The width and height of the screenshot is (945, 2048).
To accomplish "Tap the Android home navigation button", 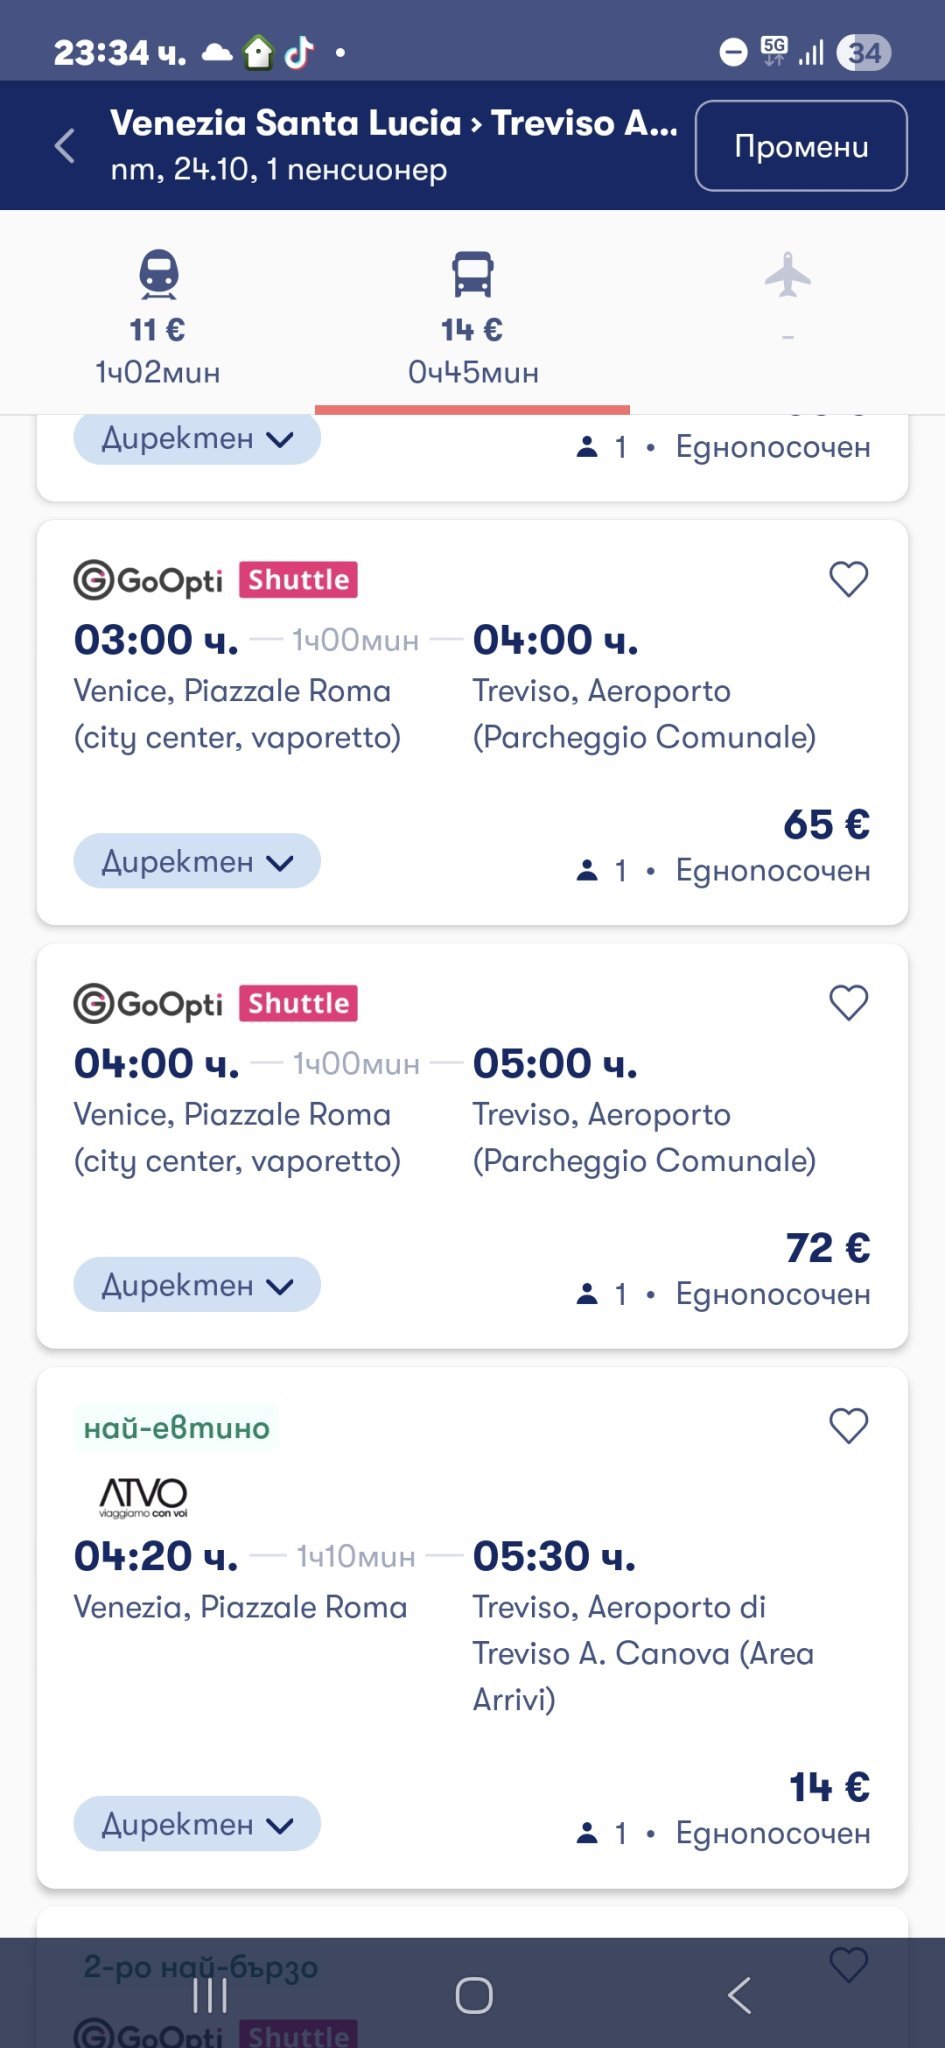I will 473,1995.
